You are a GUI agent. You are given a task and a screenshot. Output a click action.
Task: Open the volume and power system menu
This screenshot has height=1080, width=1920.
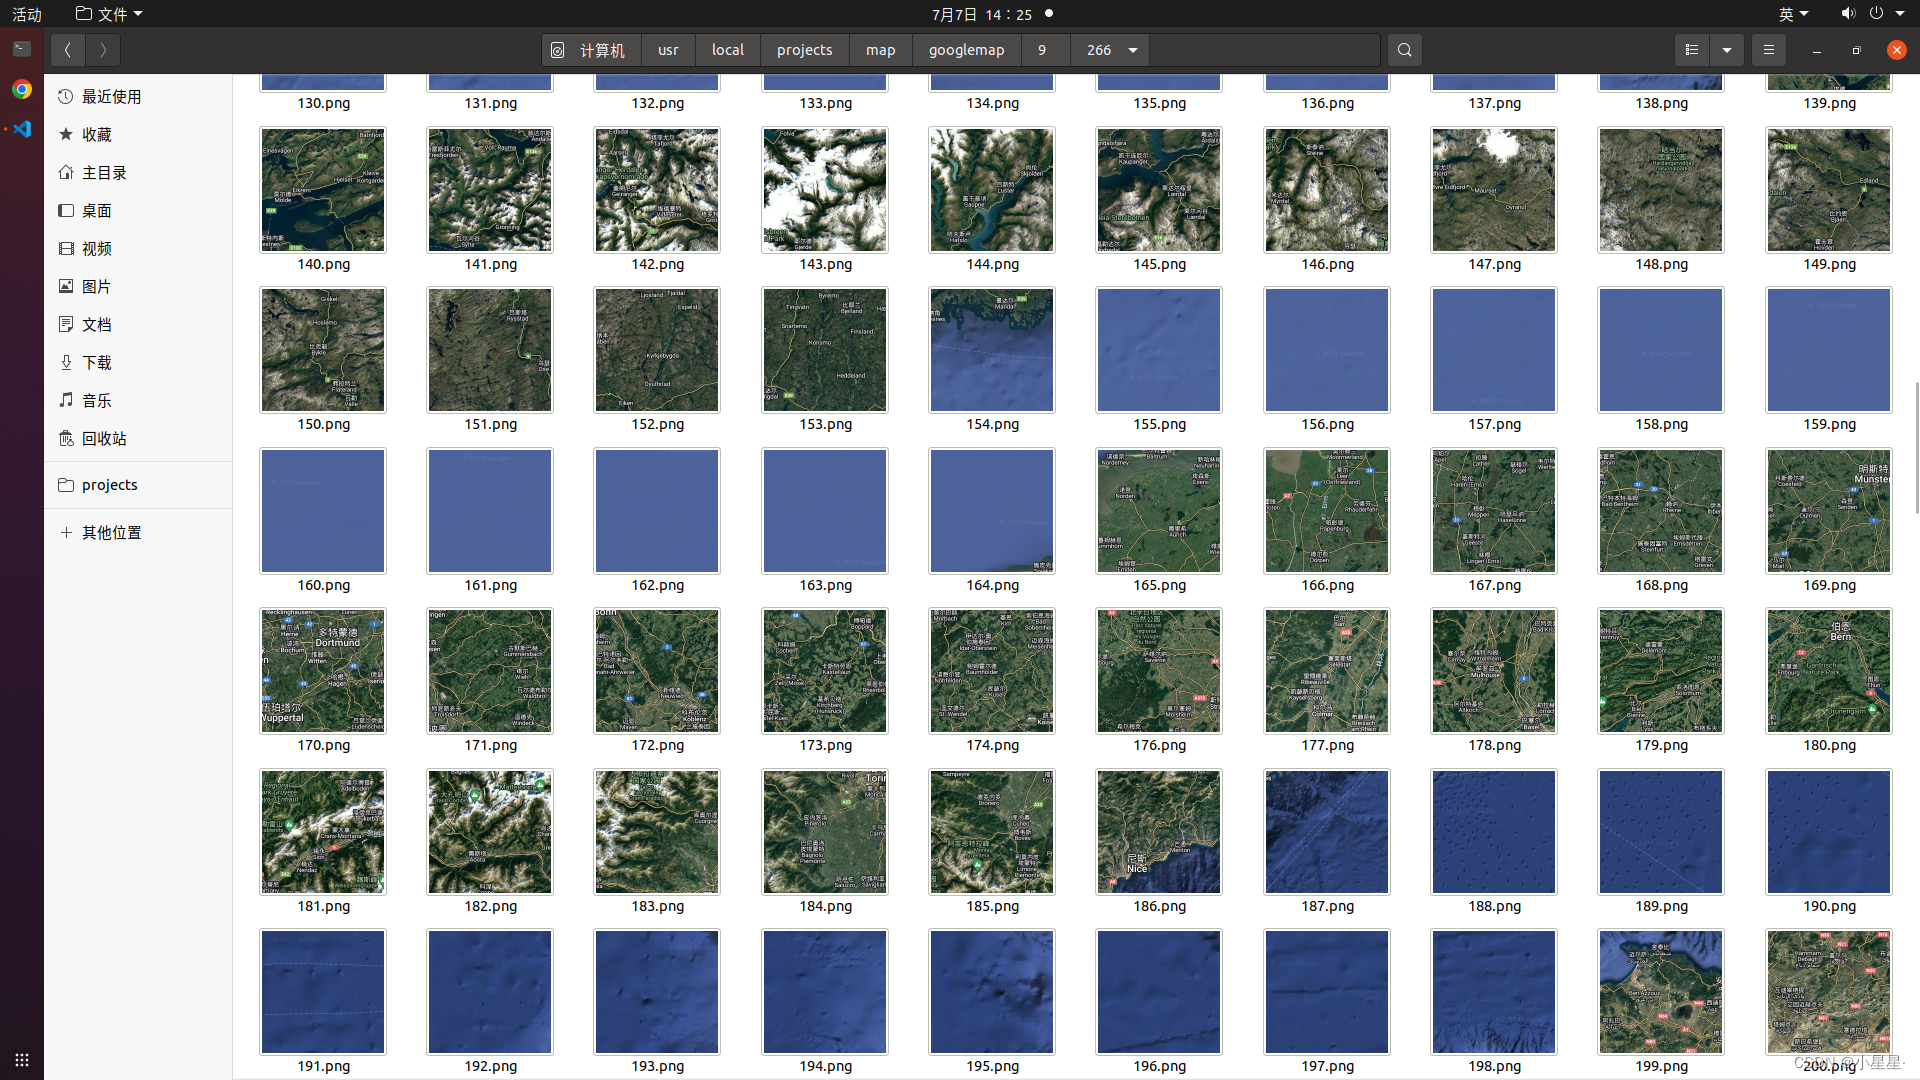(x=1873, y=14)
